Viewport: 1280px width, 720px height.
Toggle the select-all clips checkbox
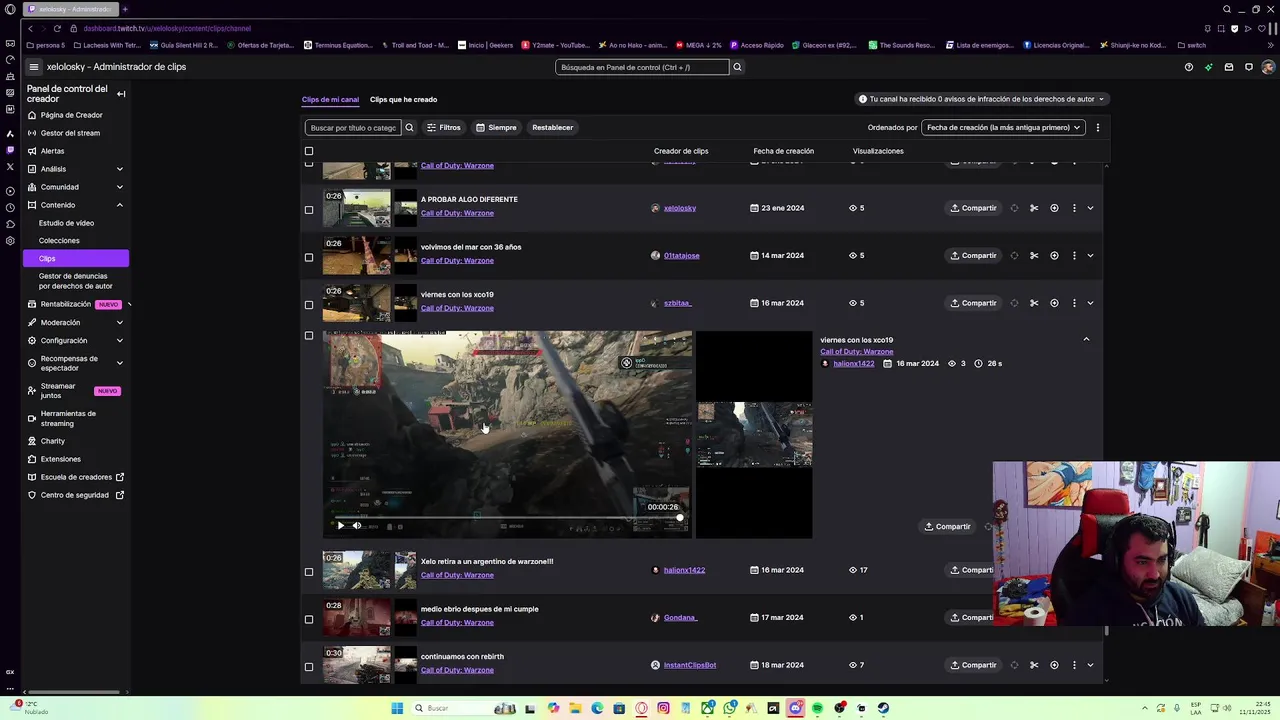pyautogui.click(x=309, y=151)
